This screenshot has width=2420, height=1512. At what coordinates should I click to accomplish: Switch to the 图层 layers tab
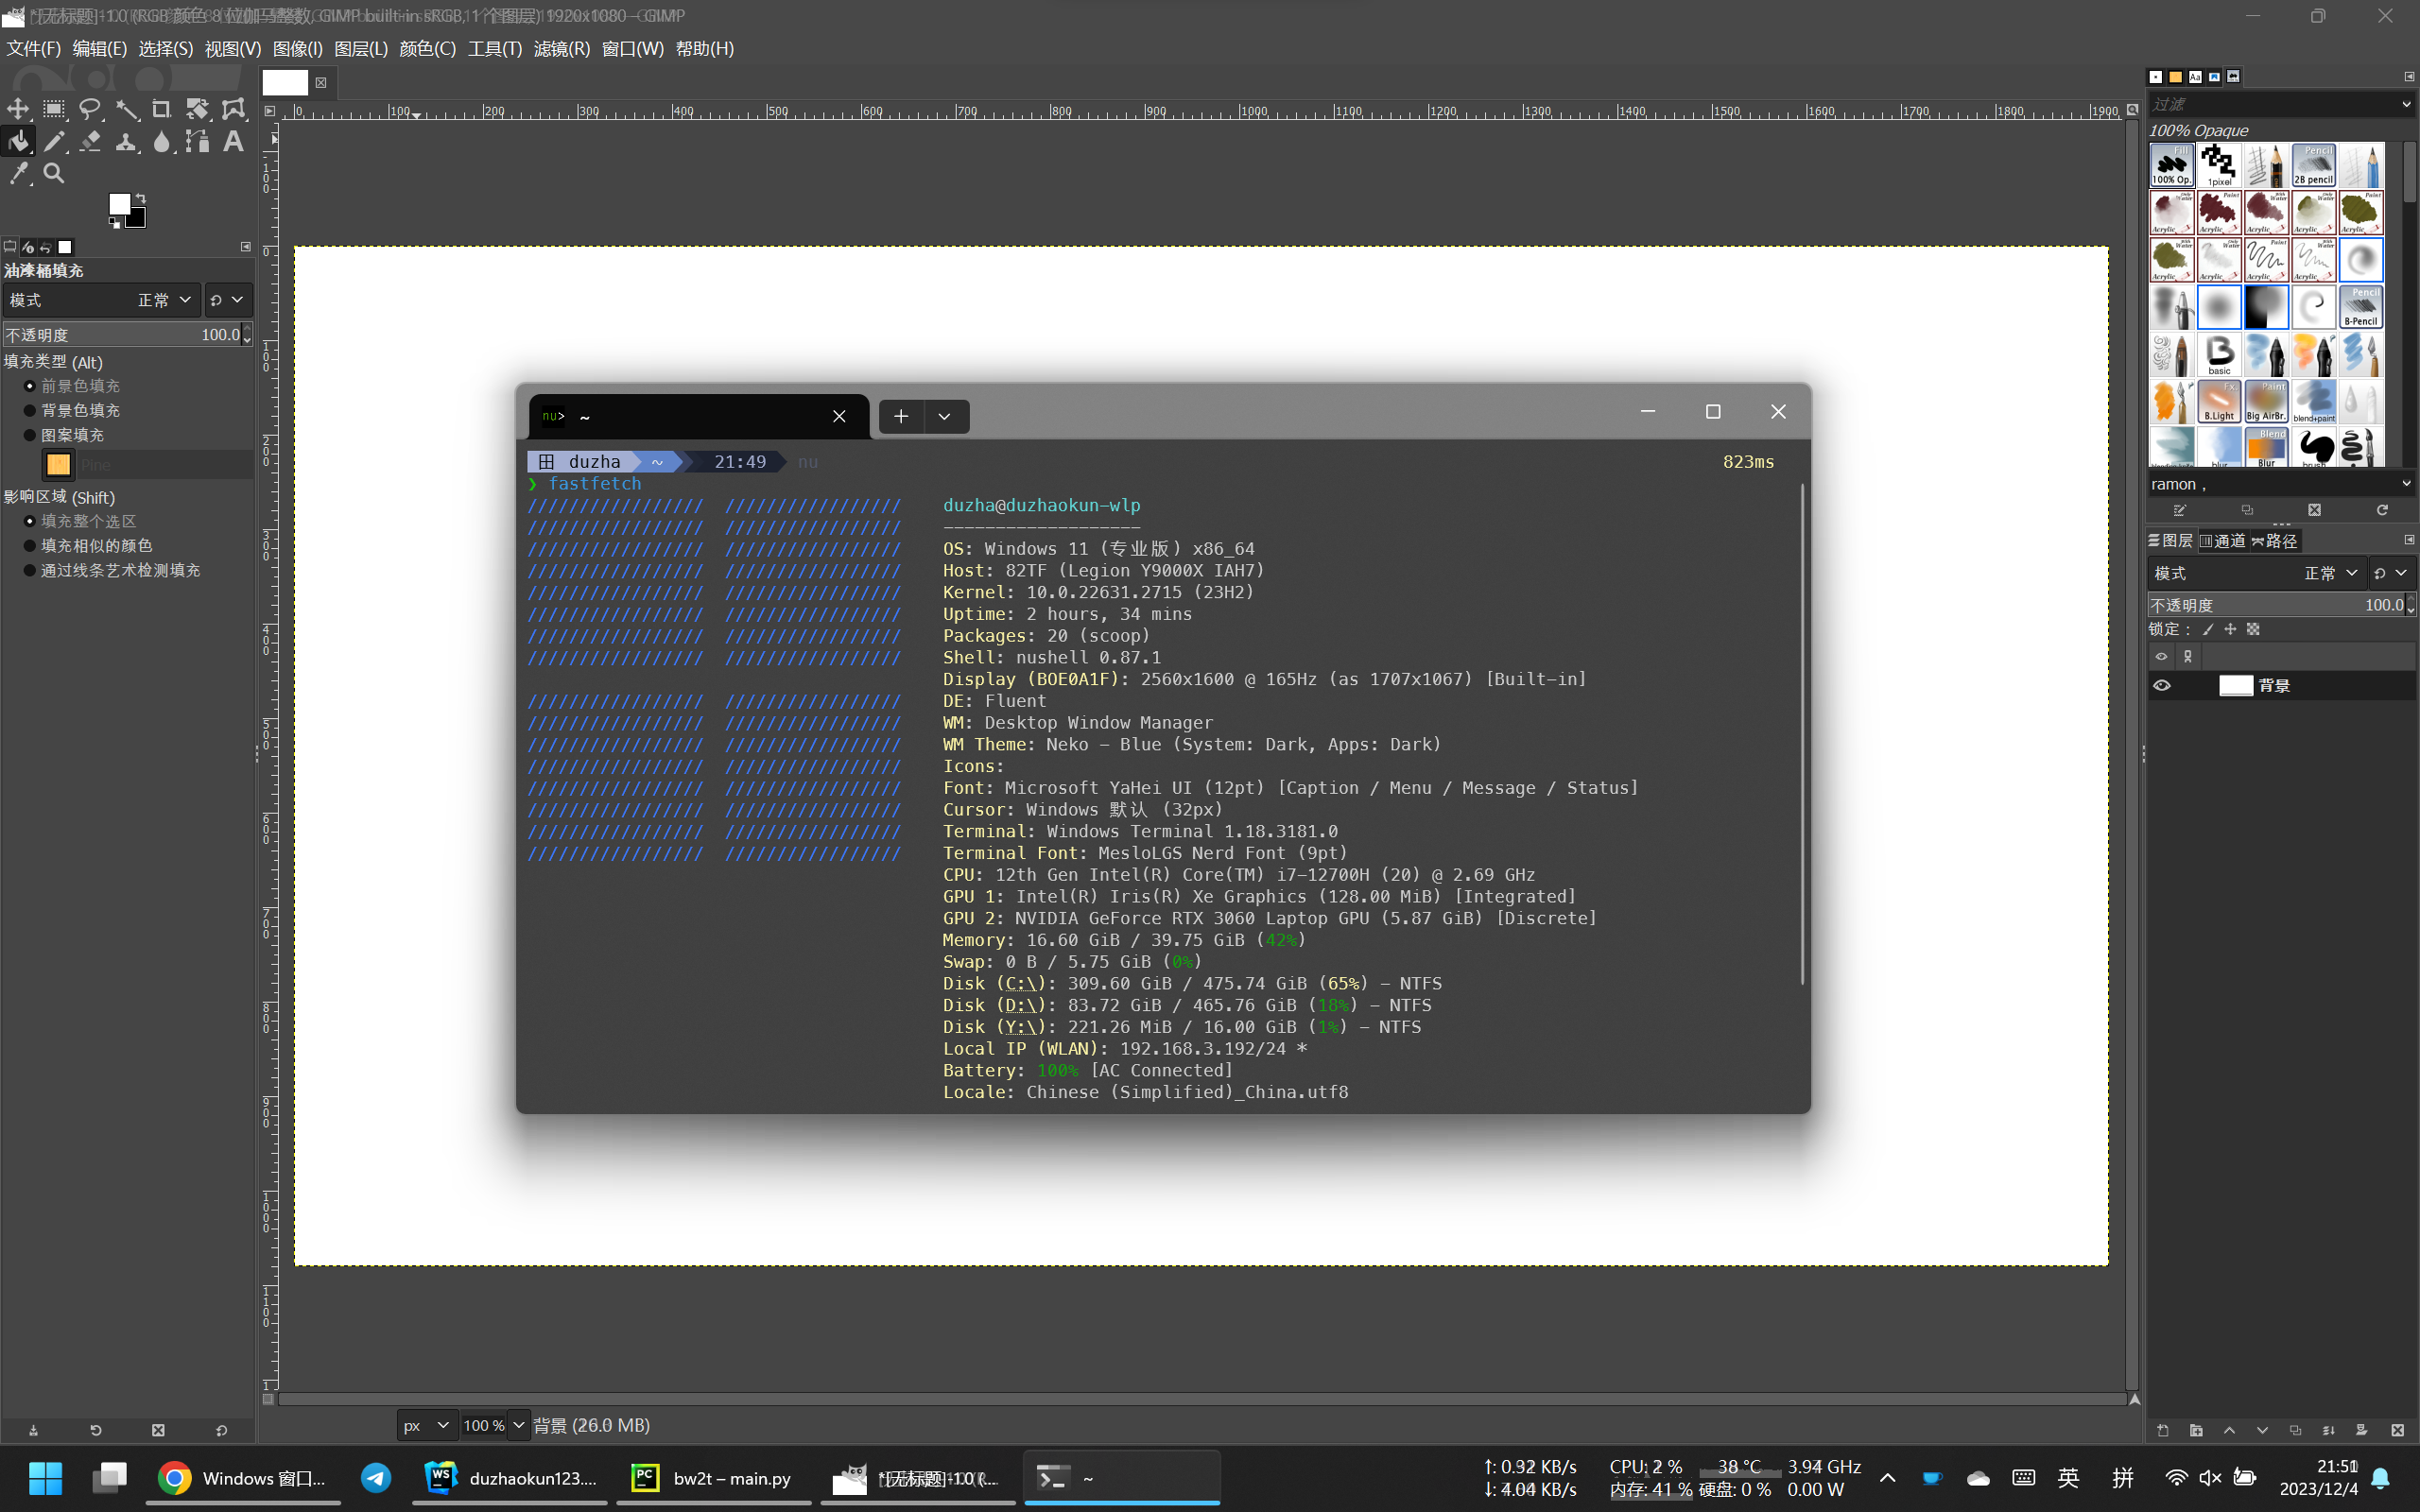click(x=2171, y=541)
